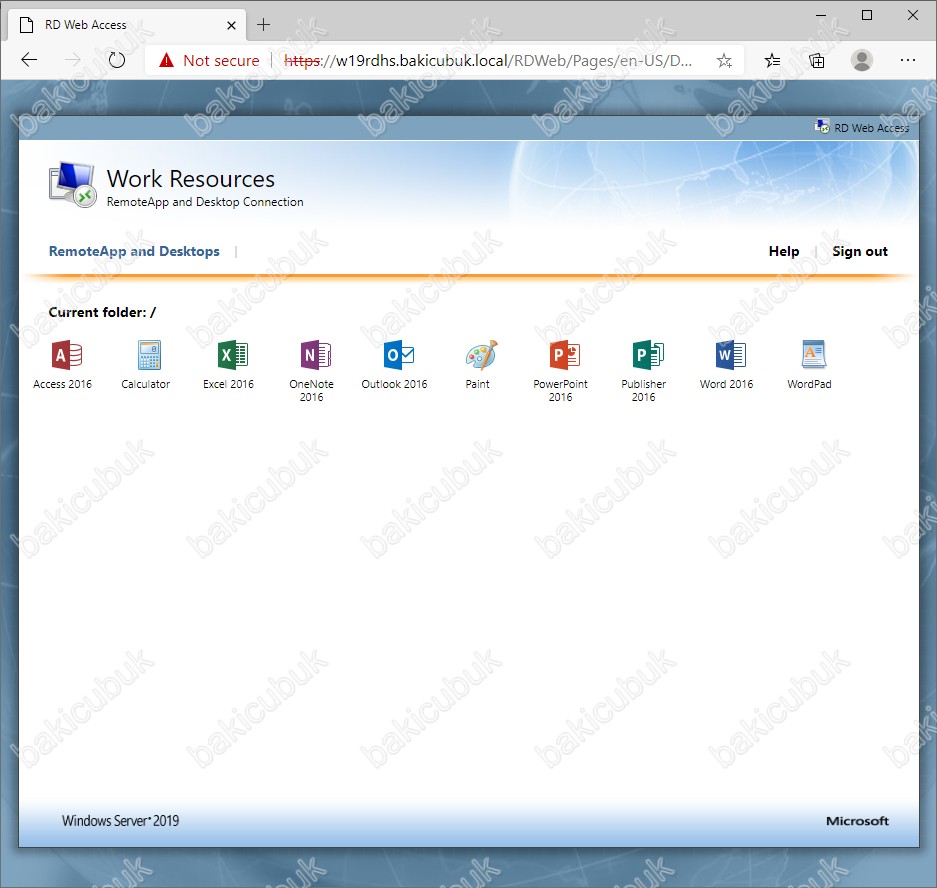Launch the Outlook 2016 RemoteApp icon
937x888 pixels.
tap(399, 355)
